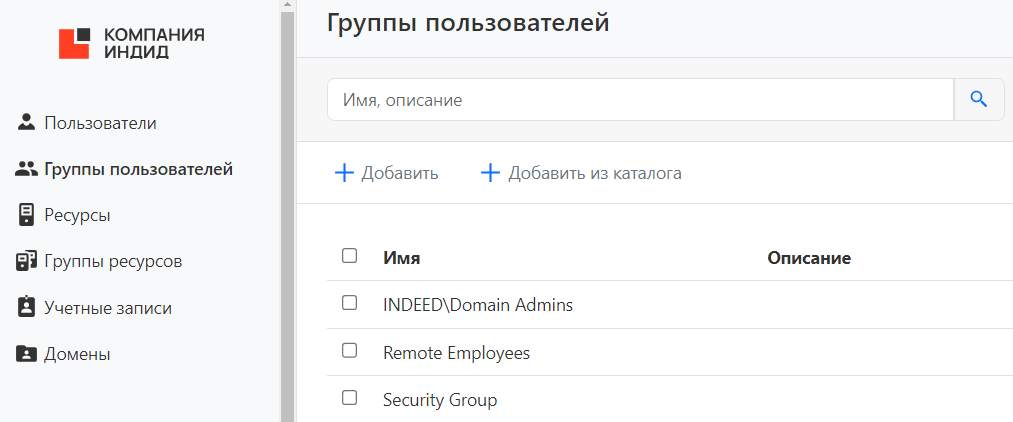Click Добавить из каталога button
The width and height of the screenshot is (1013, 422).
point(581,173)
